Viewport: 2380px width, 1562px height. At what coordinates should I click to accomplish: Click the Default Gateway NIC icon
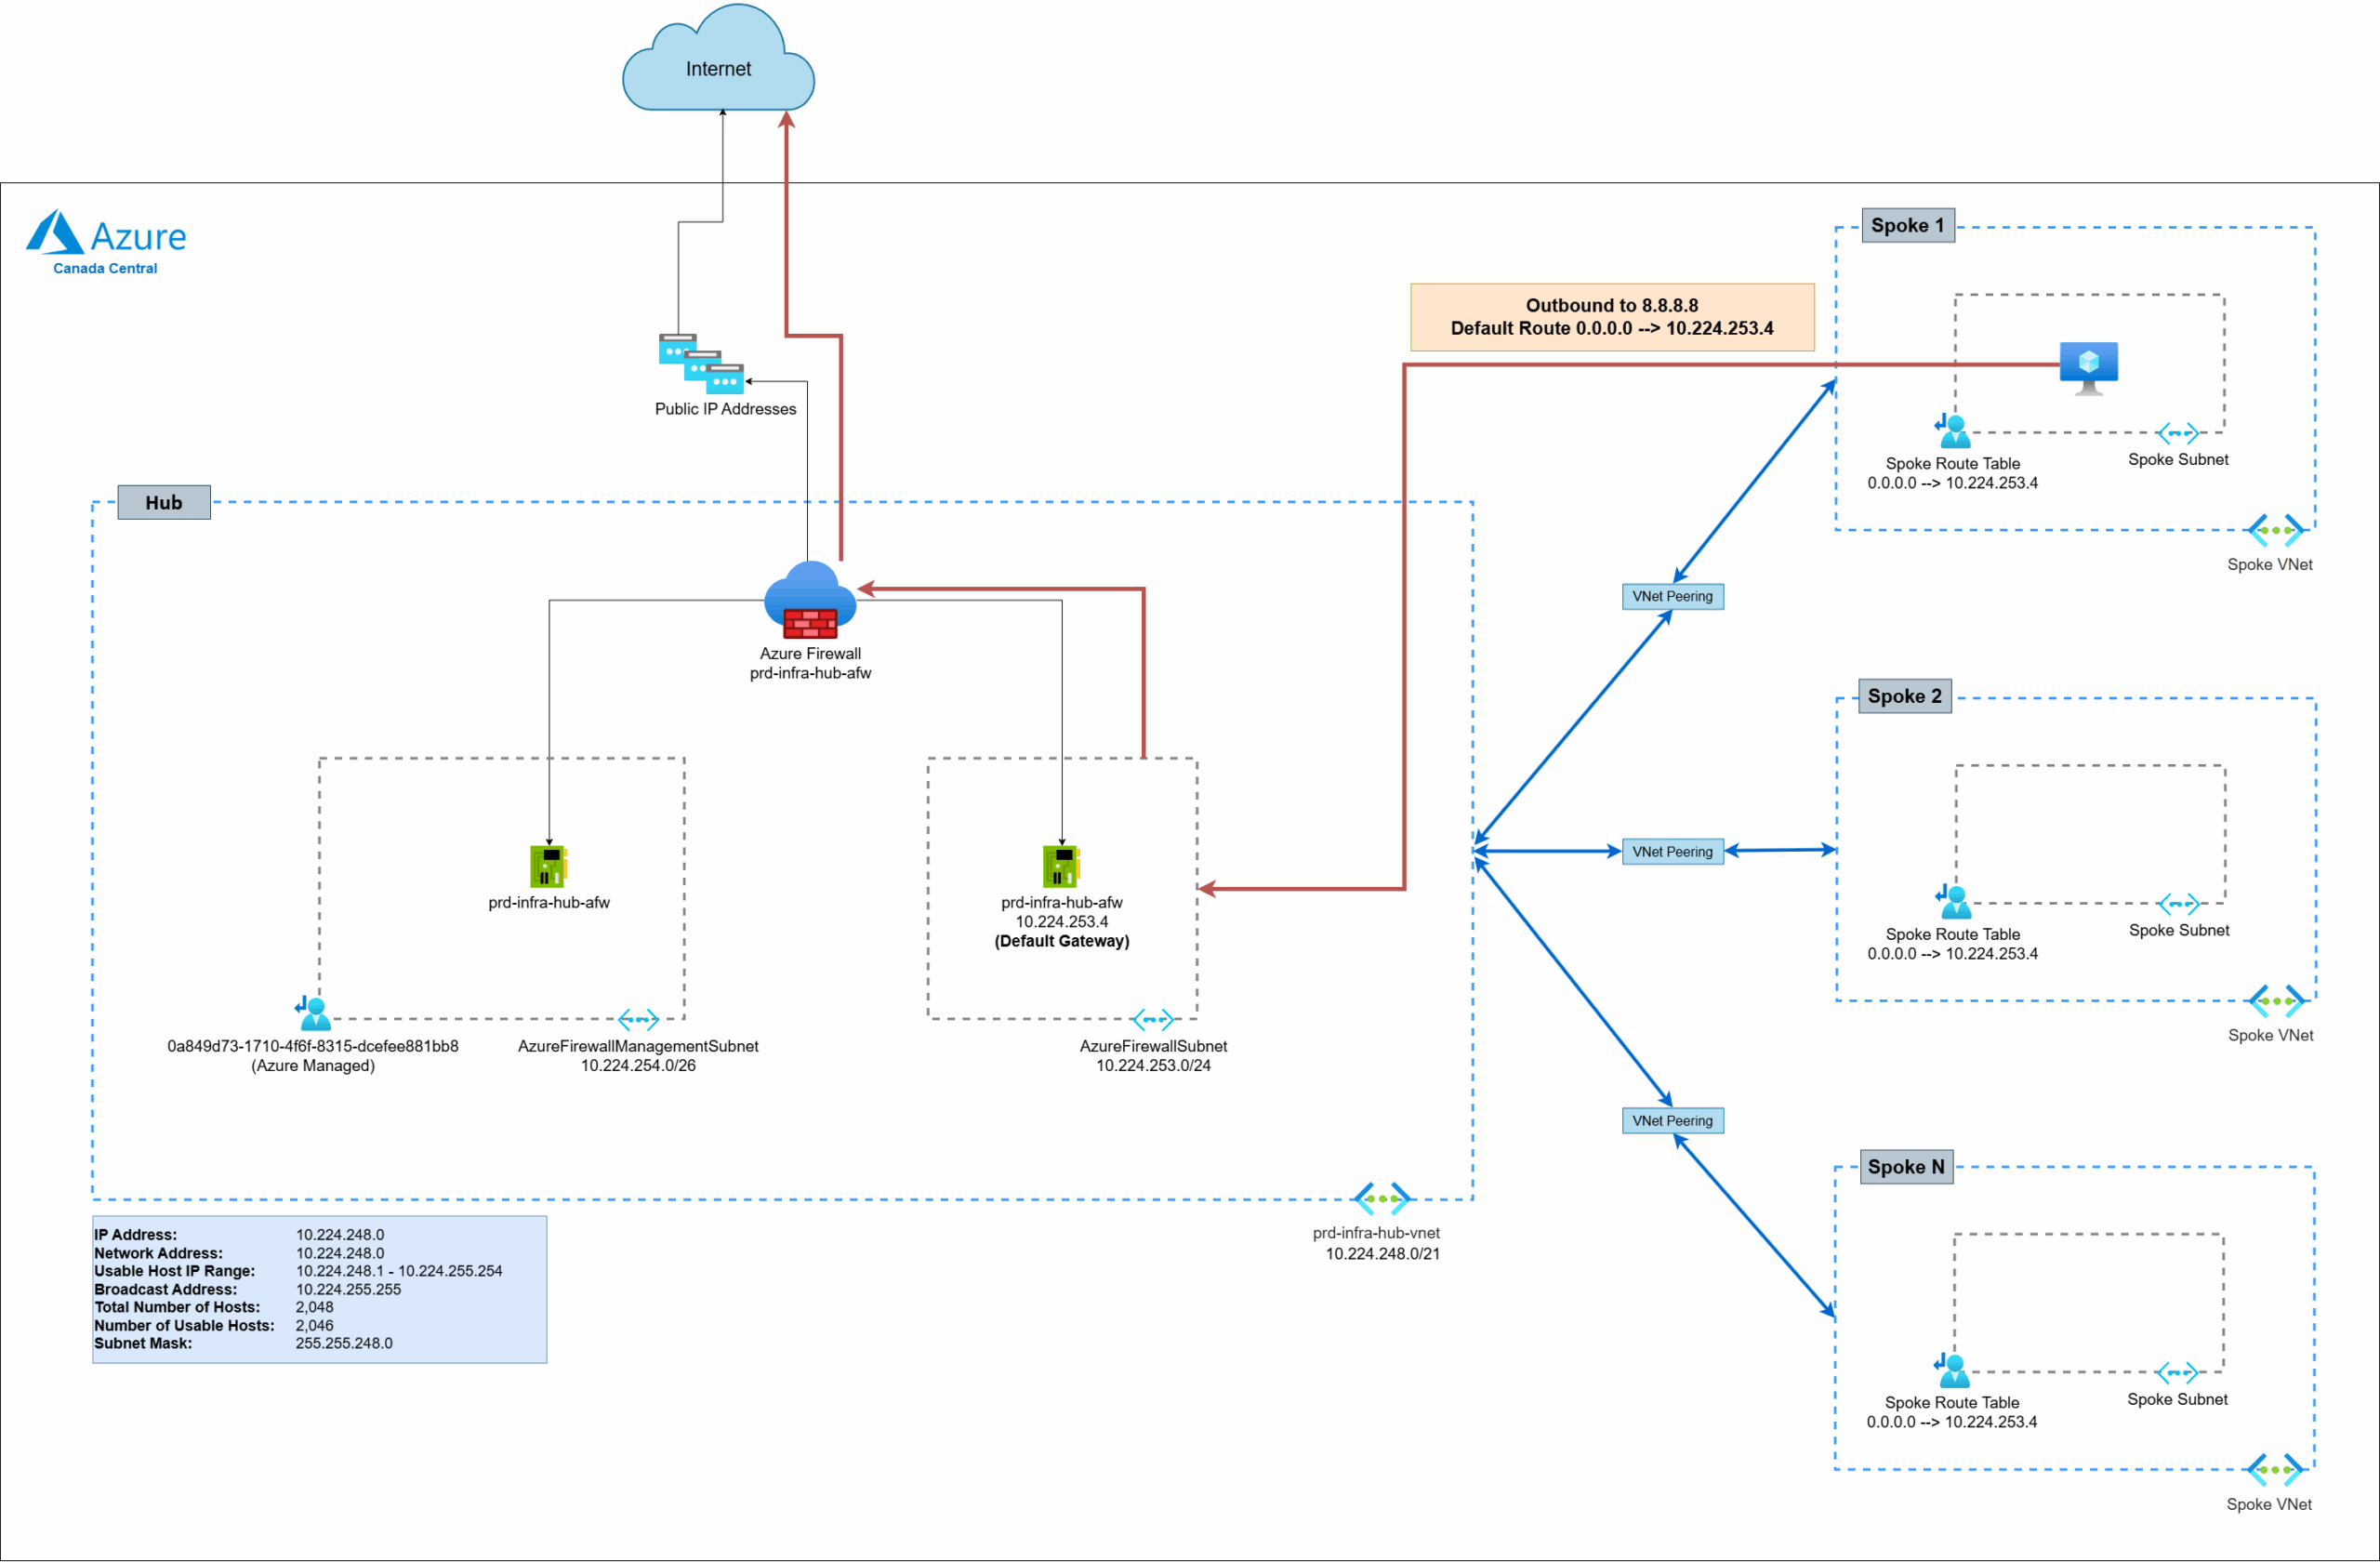point(1061,866)
